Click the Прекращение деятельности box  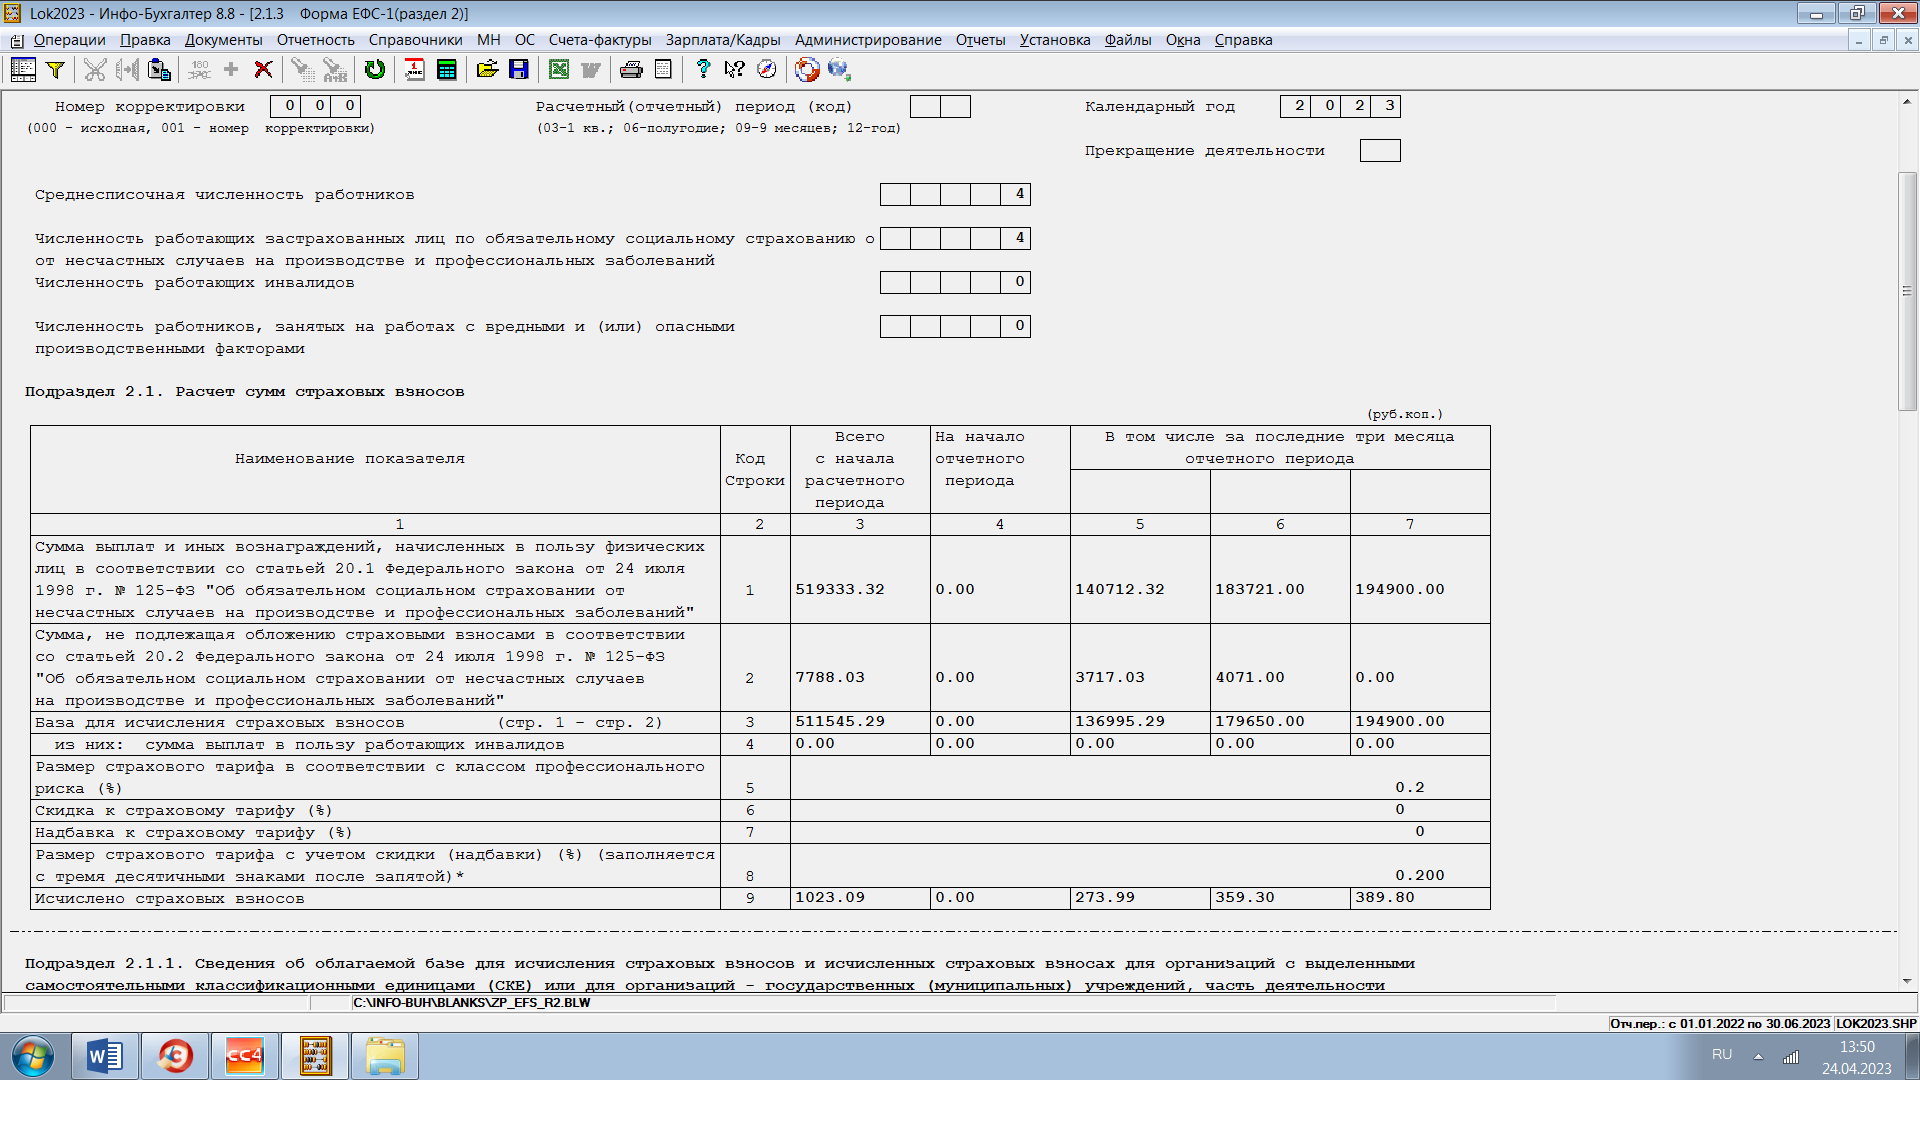[x=1380, y=150]
